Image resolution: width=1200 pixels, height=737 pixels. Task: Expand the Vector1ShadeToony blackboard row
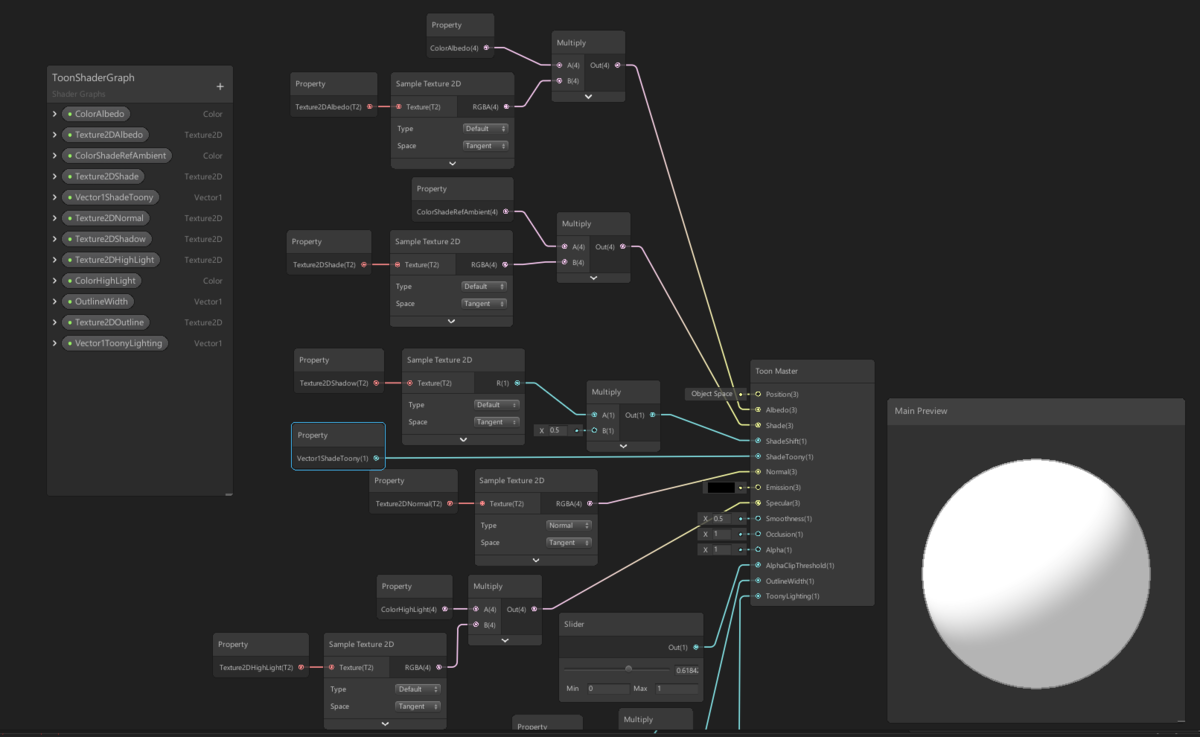tap(54, 198)
